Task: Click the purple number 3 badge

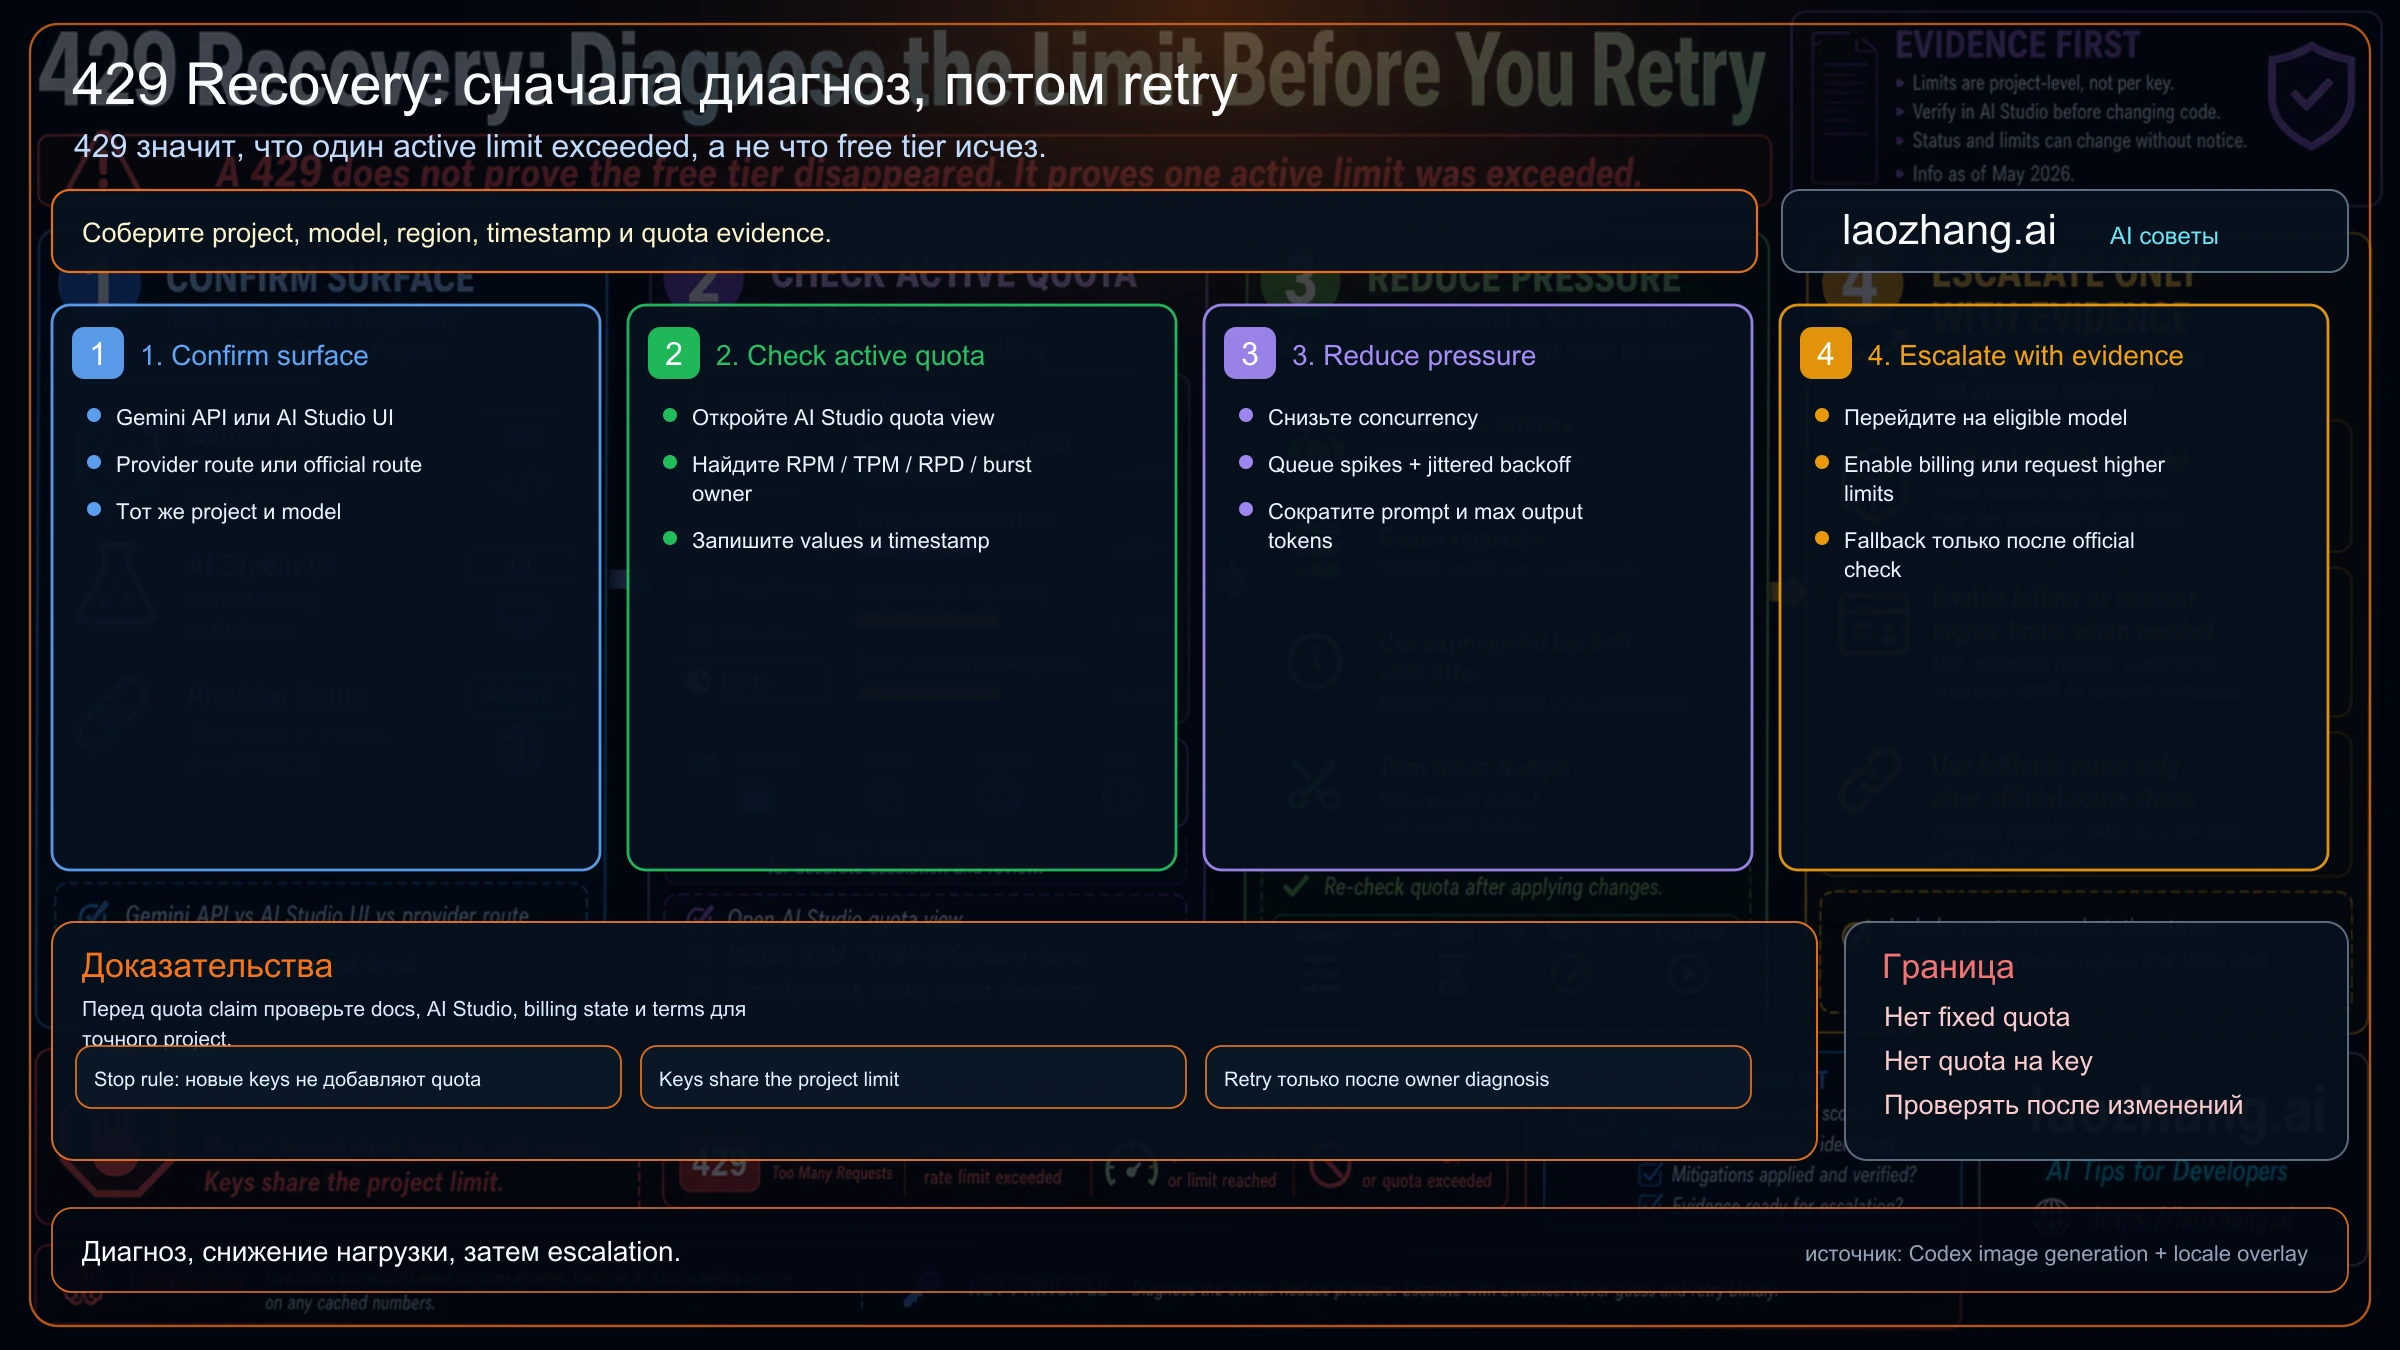Action: (1250, 353)
